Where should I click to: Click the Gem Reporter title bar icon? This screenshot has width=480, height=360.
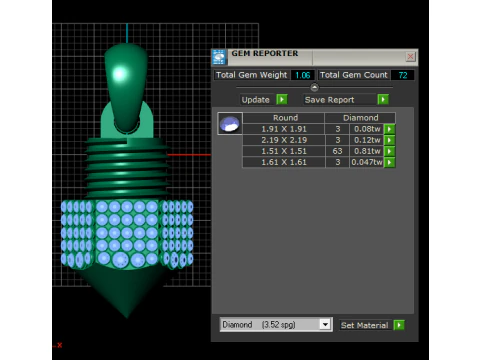(x=219, y=57)
